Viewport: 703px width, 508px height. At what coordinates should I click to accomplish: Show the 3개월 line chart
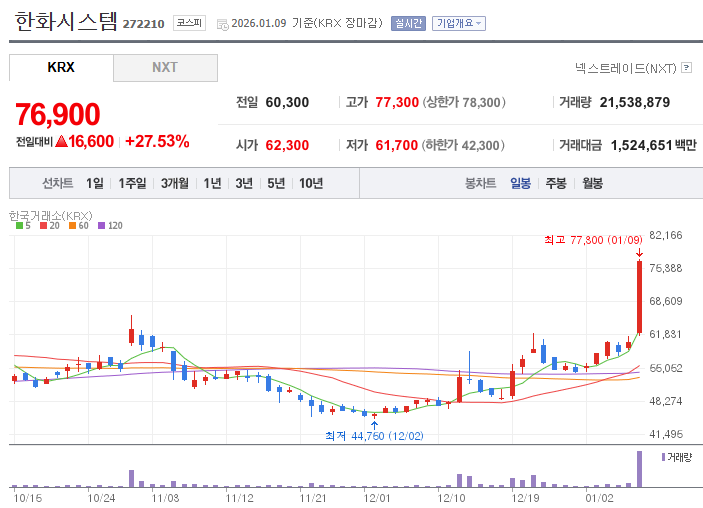(174, 183)
